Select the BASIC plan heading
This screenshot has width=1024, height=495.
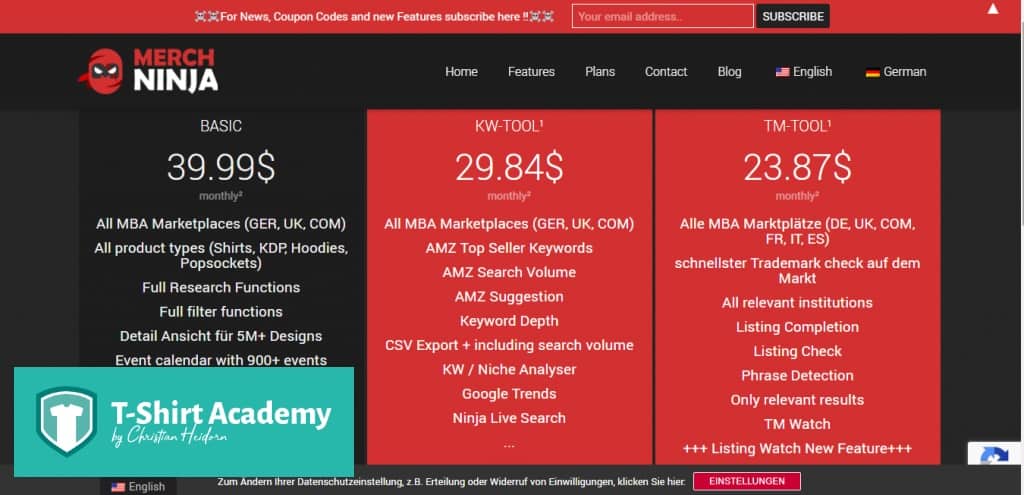(x=221, y=126)
